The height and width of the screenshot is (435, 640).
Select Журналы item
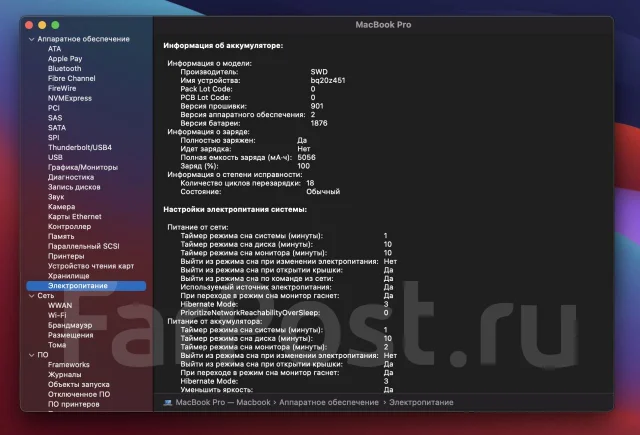[x=64, y=375]
